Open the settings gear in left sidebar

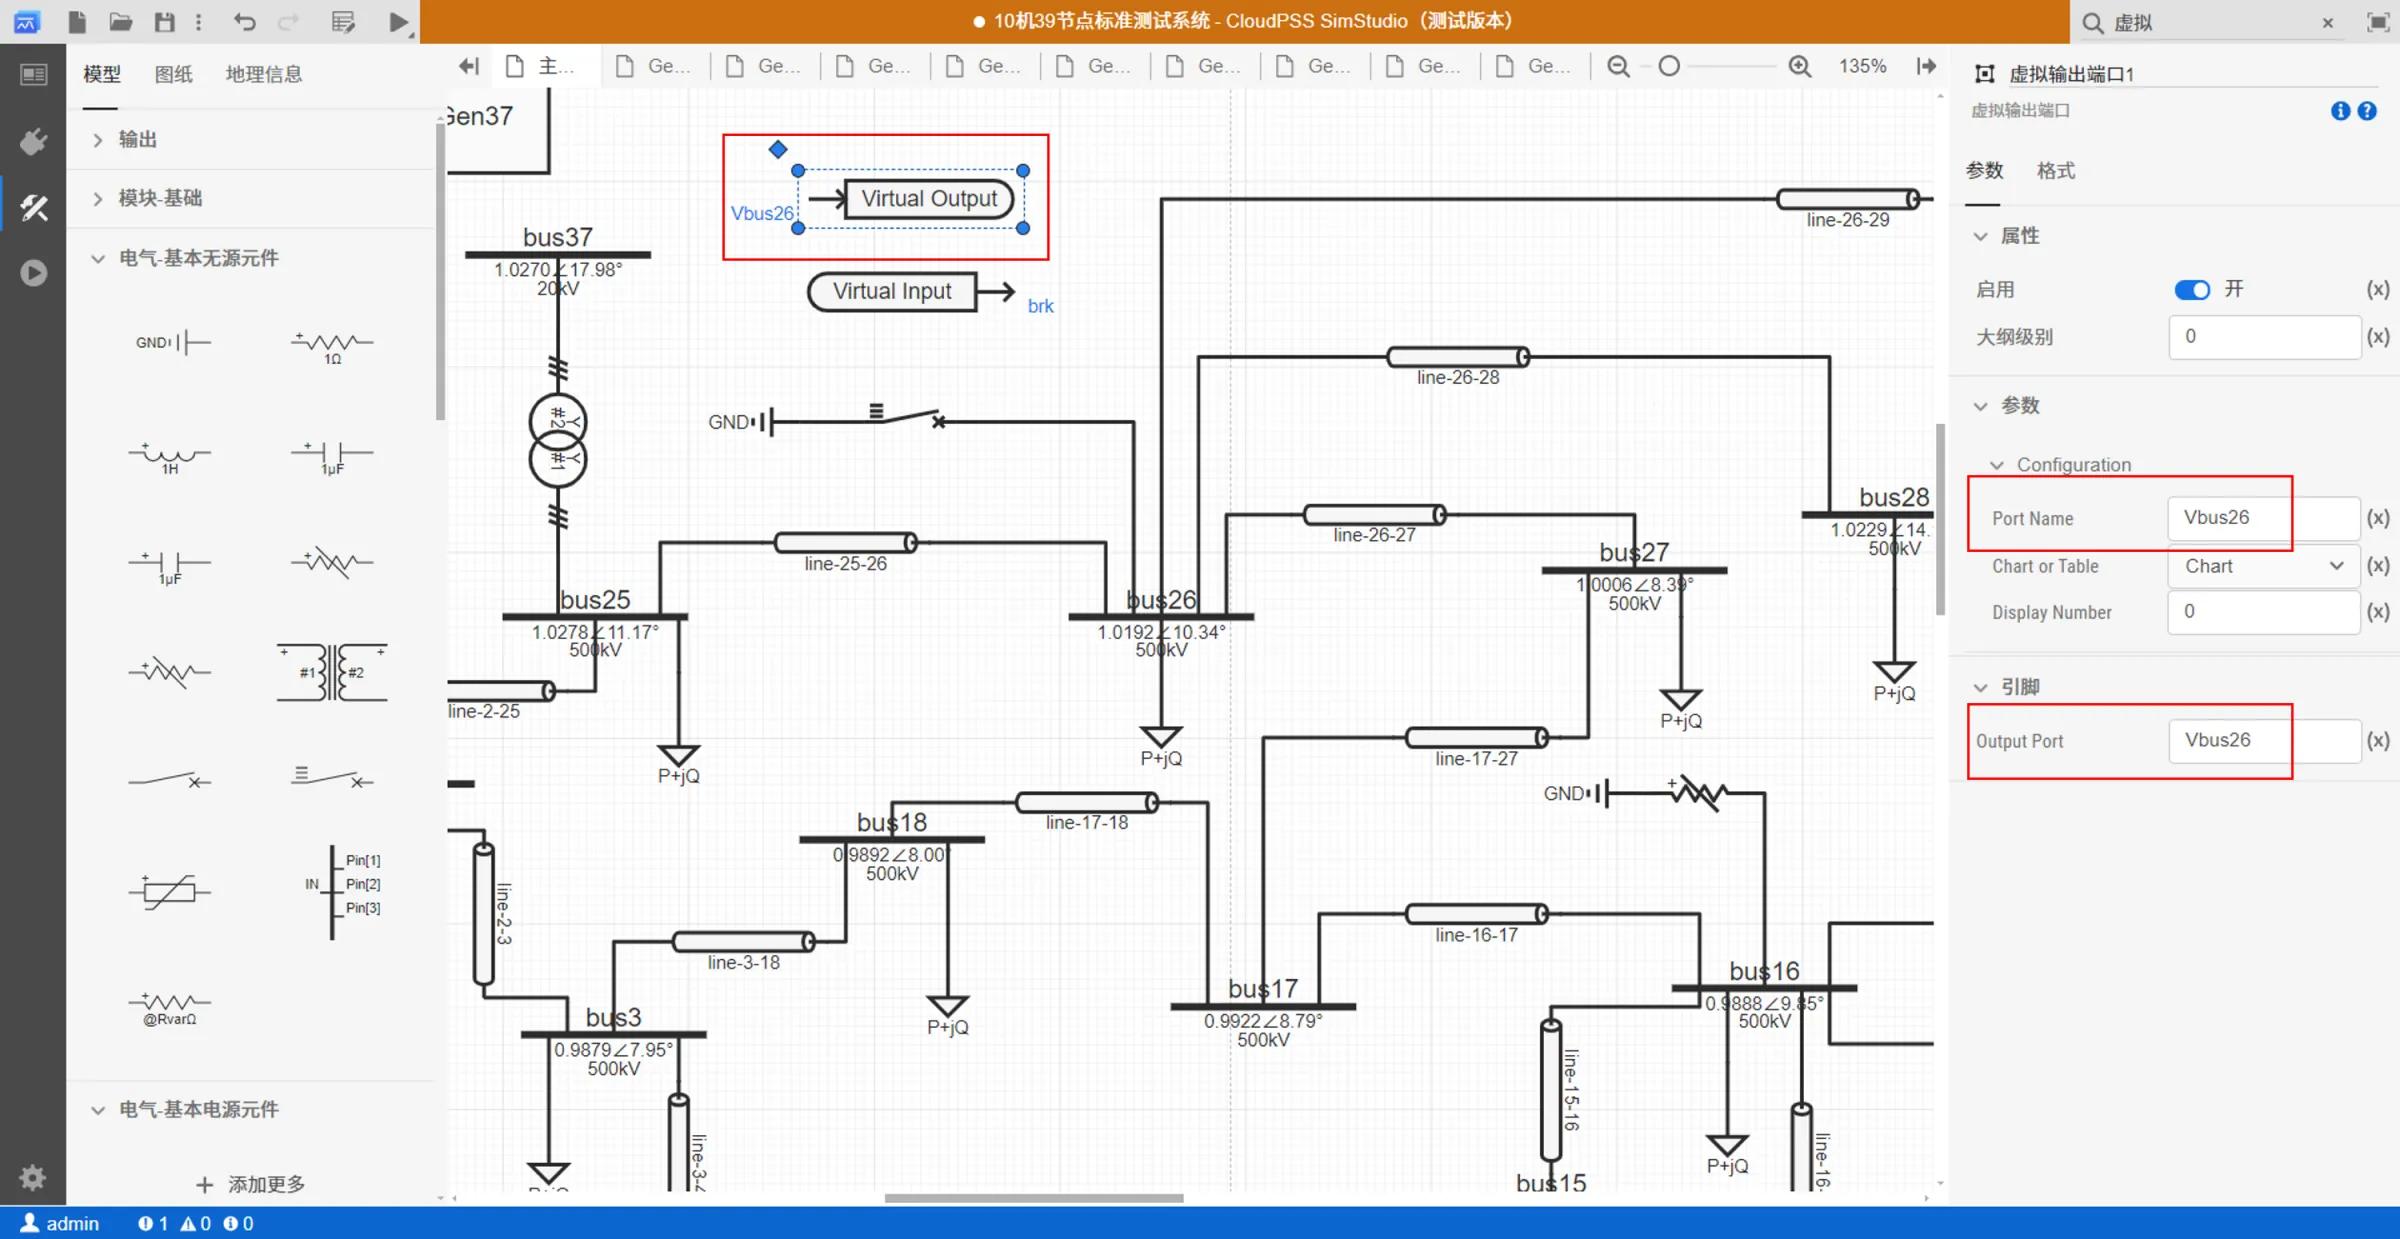32,1177
